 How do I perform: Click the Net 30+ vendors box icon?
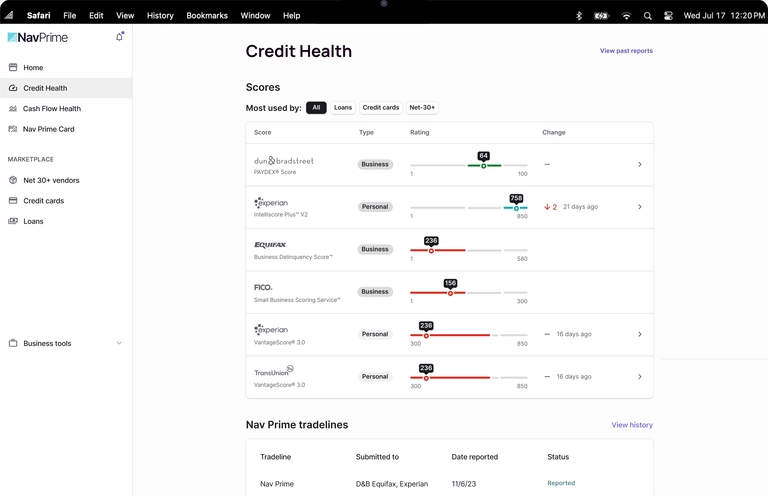click(13, 180)
